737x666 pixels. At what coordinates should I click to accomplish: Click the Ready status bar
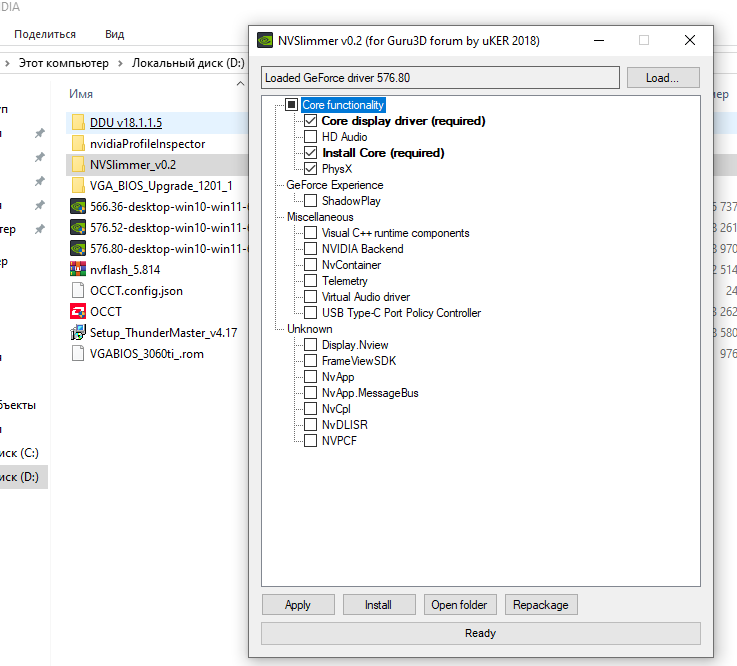(481, 634)
